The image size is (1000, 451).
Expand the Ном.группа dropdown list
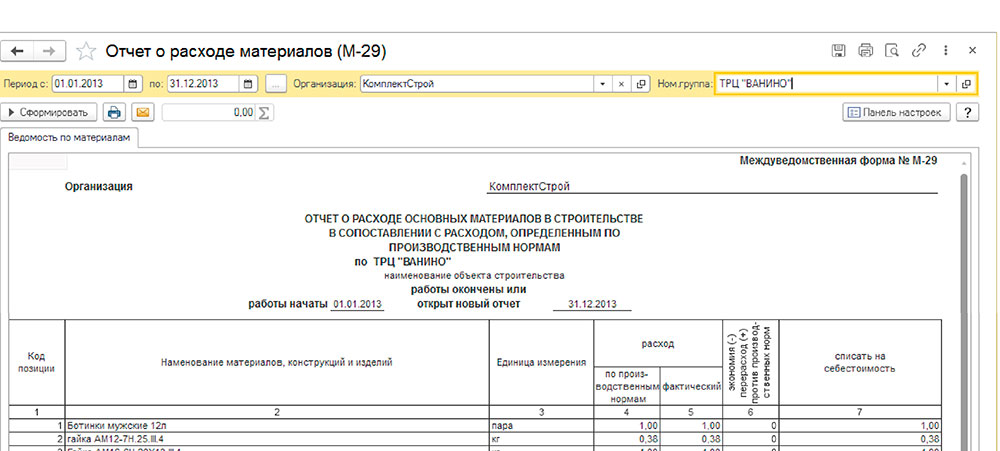pyautogui.click(x=946, y=84)
